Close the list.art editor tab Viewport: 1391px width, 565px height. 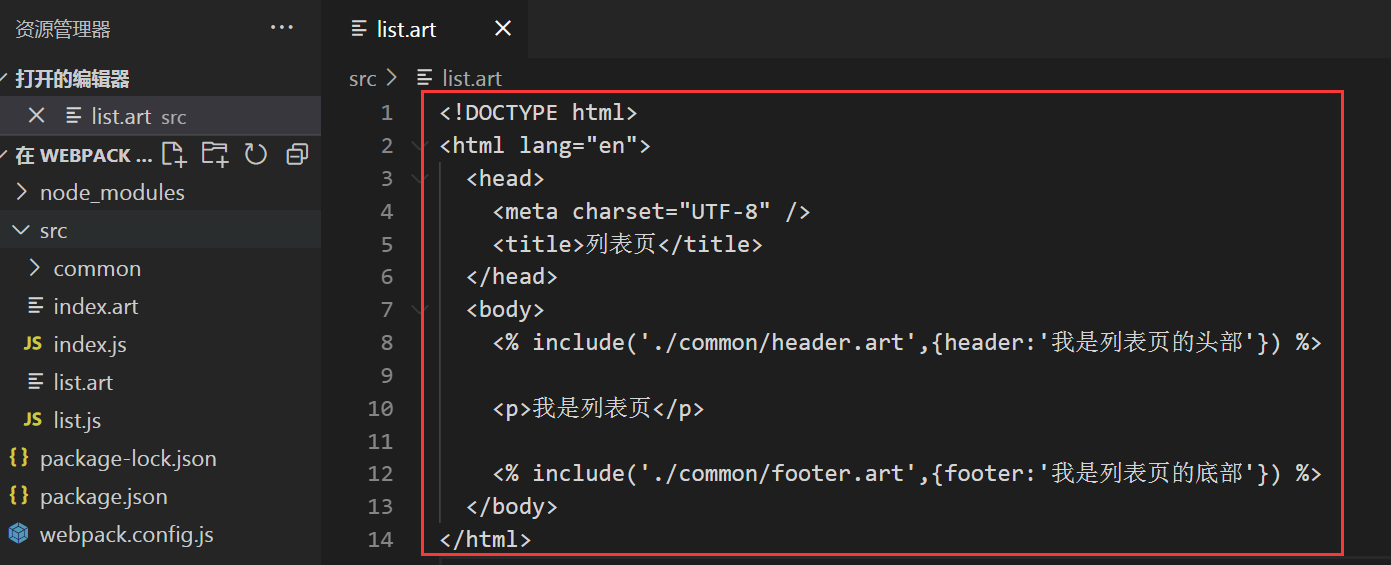(503, 29)
